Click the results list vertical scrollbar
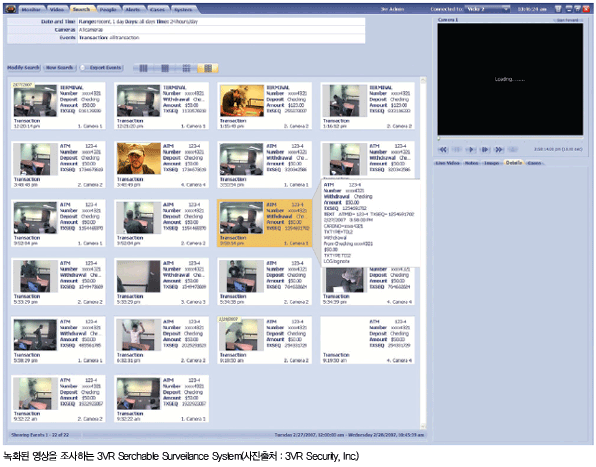This screenshot has height=467, width=596. click(423, 253)
